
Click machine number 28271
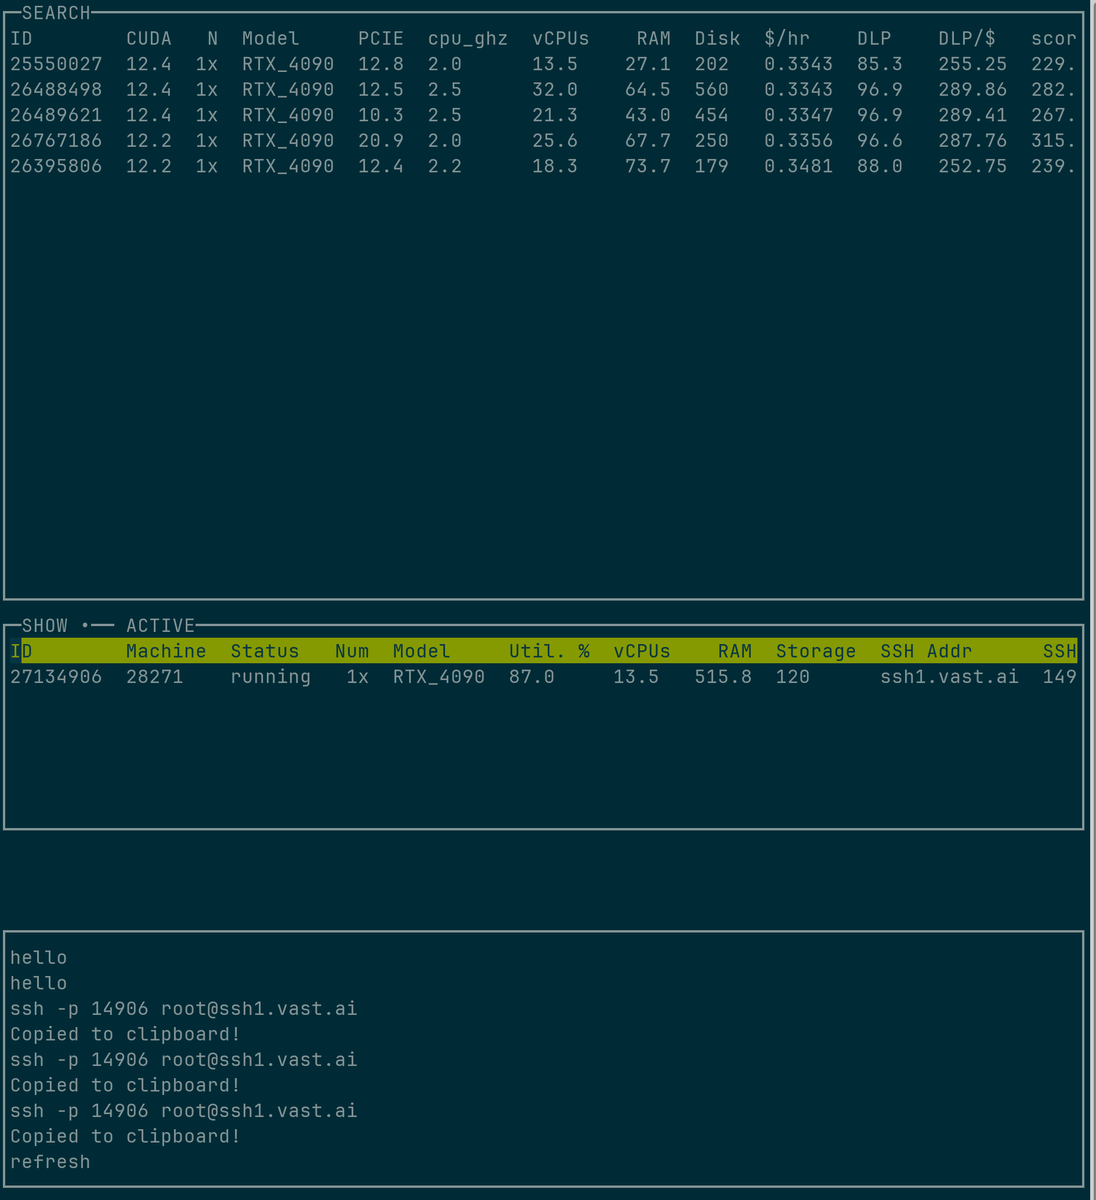(x=155, y=677)
